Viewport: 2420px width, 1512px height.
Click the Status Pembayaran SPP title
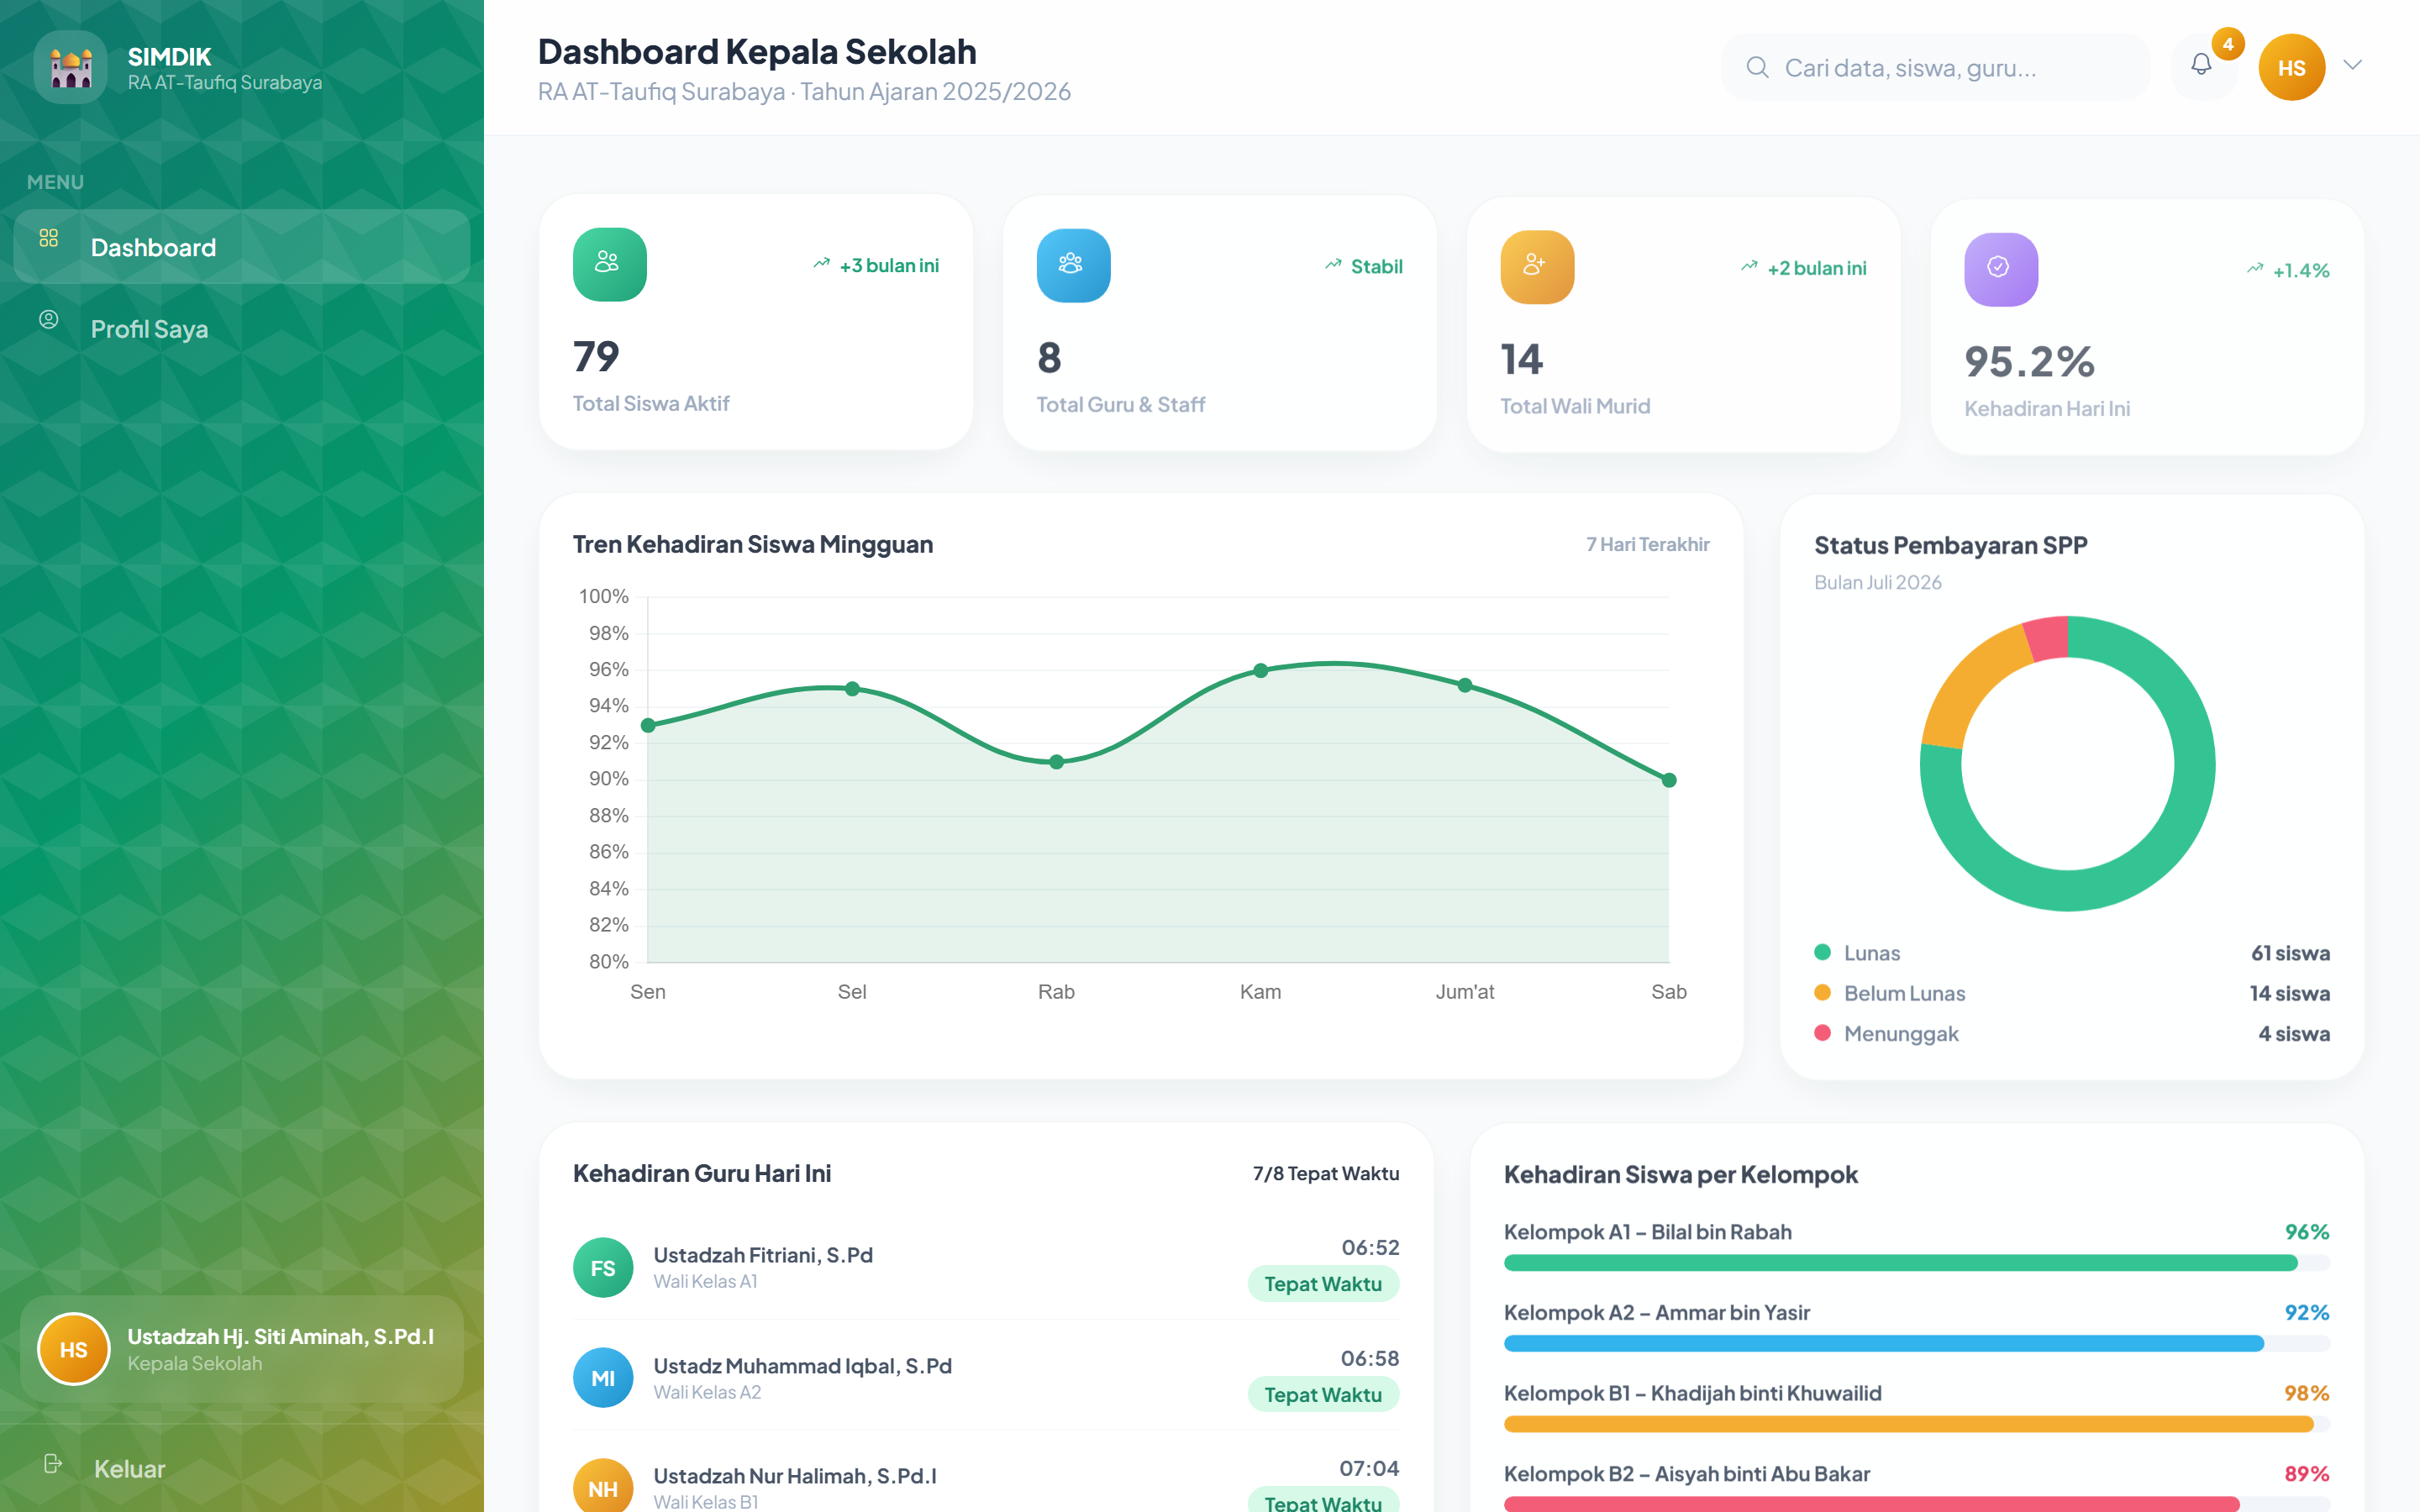click(x=1950, y=545)
